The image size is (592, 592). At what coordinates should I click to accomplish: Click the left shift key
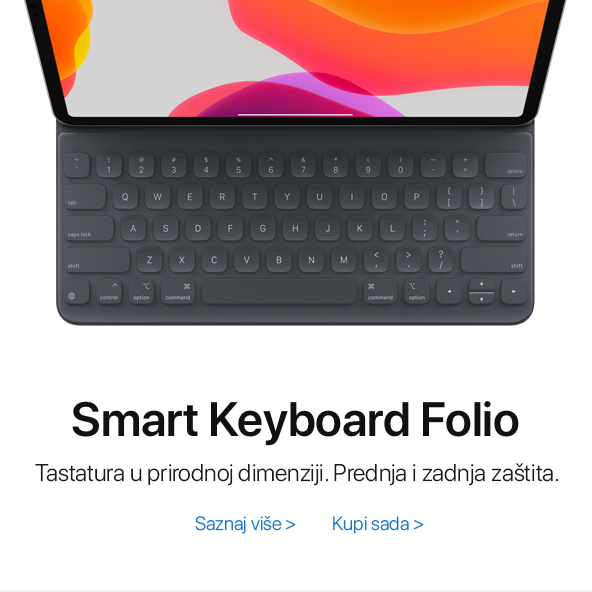97,260
